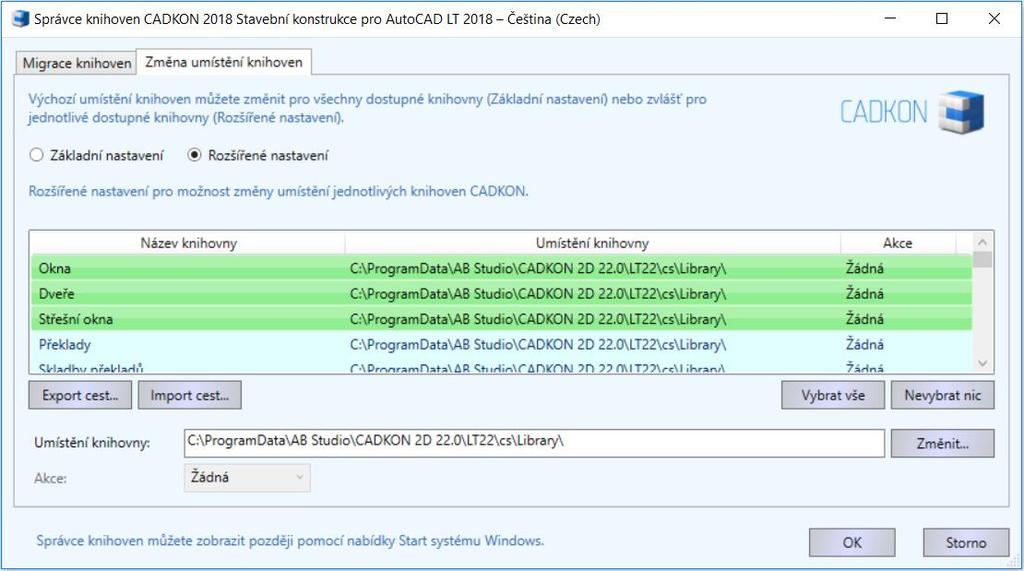Sort by Umístění knihovny column header
1024x571 pixels.
tap(592, 243)
